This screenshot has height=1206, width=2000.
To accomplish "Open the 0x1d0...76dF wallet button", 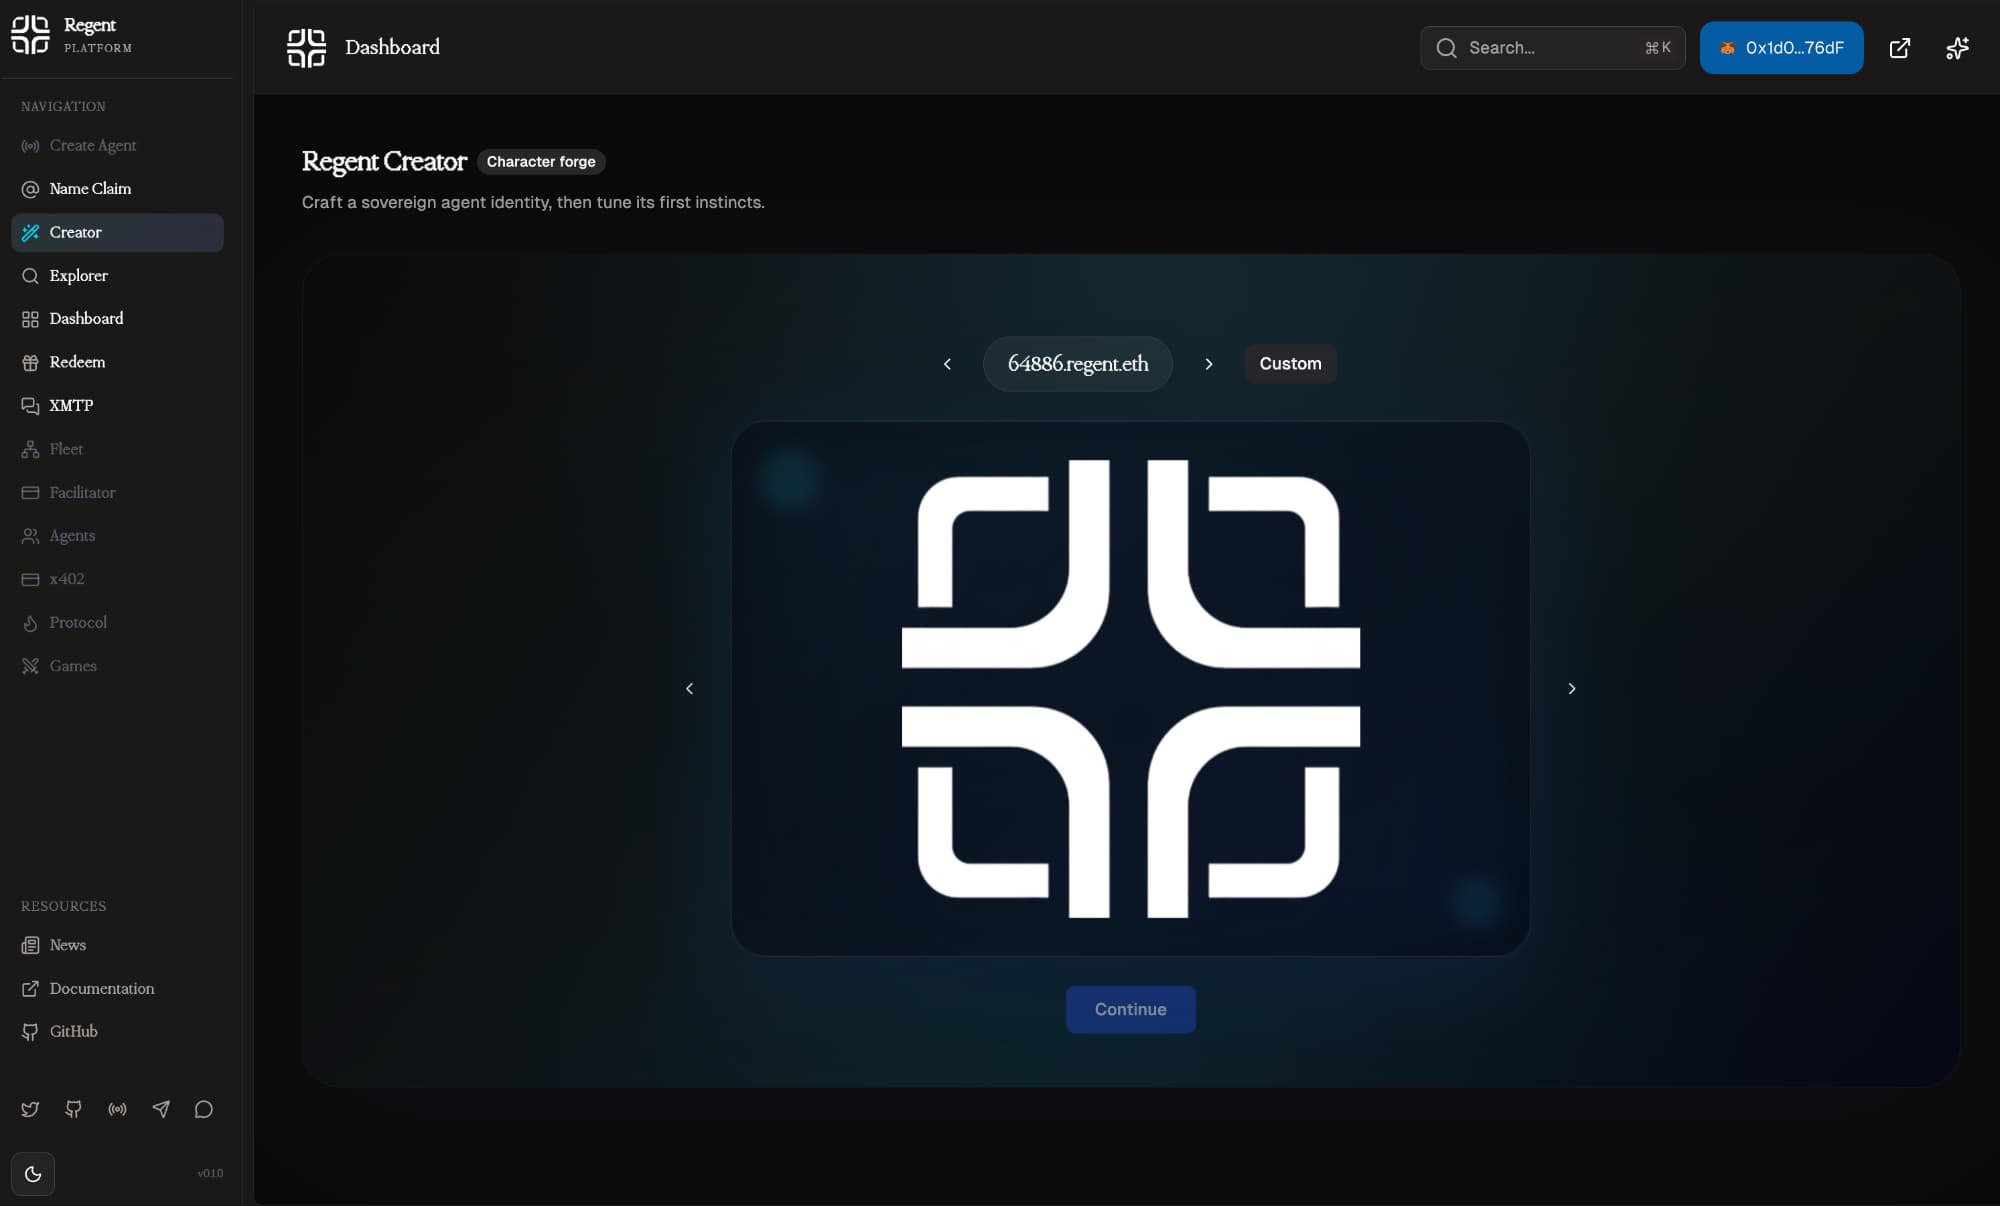I will [x=1781, y=48].
